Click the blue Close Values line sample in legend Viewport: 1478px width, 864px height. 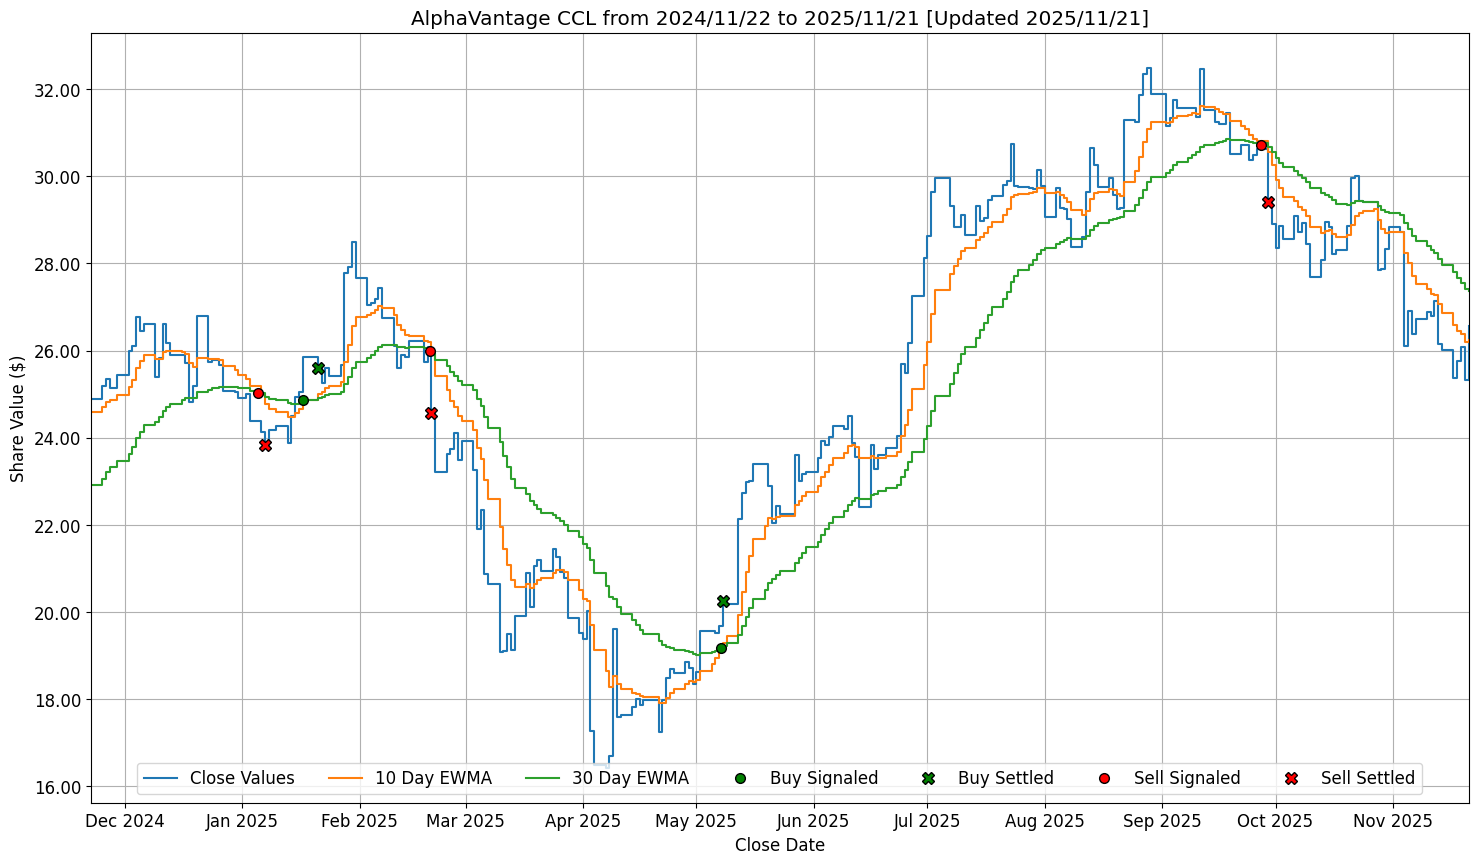click(x=160, y=778)
